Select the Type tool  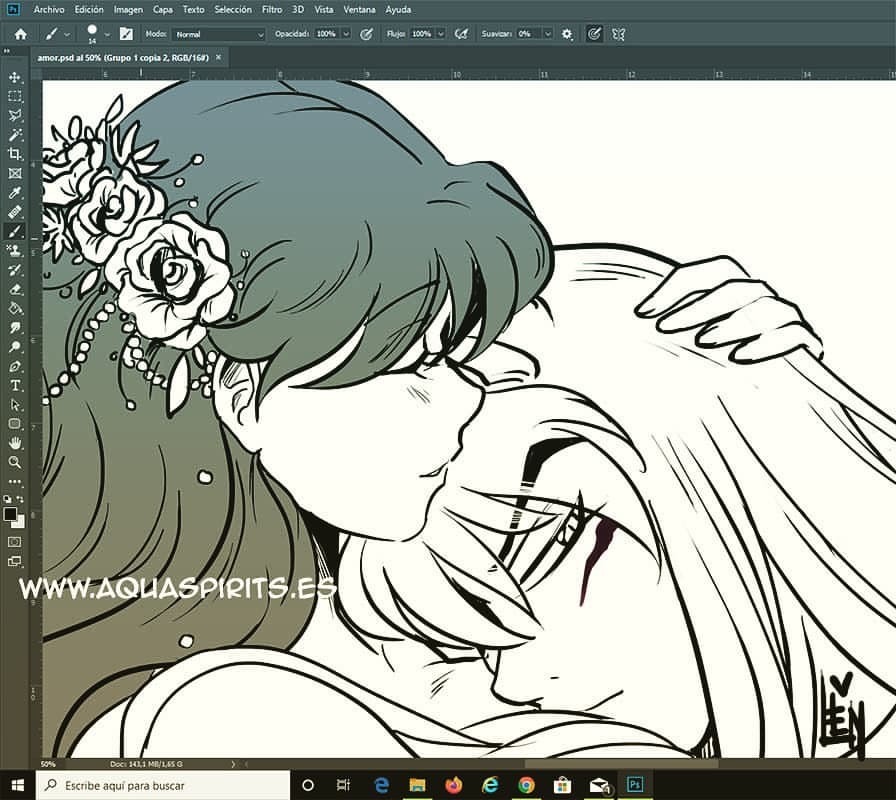pyautogui.click(x=15, y=386)
